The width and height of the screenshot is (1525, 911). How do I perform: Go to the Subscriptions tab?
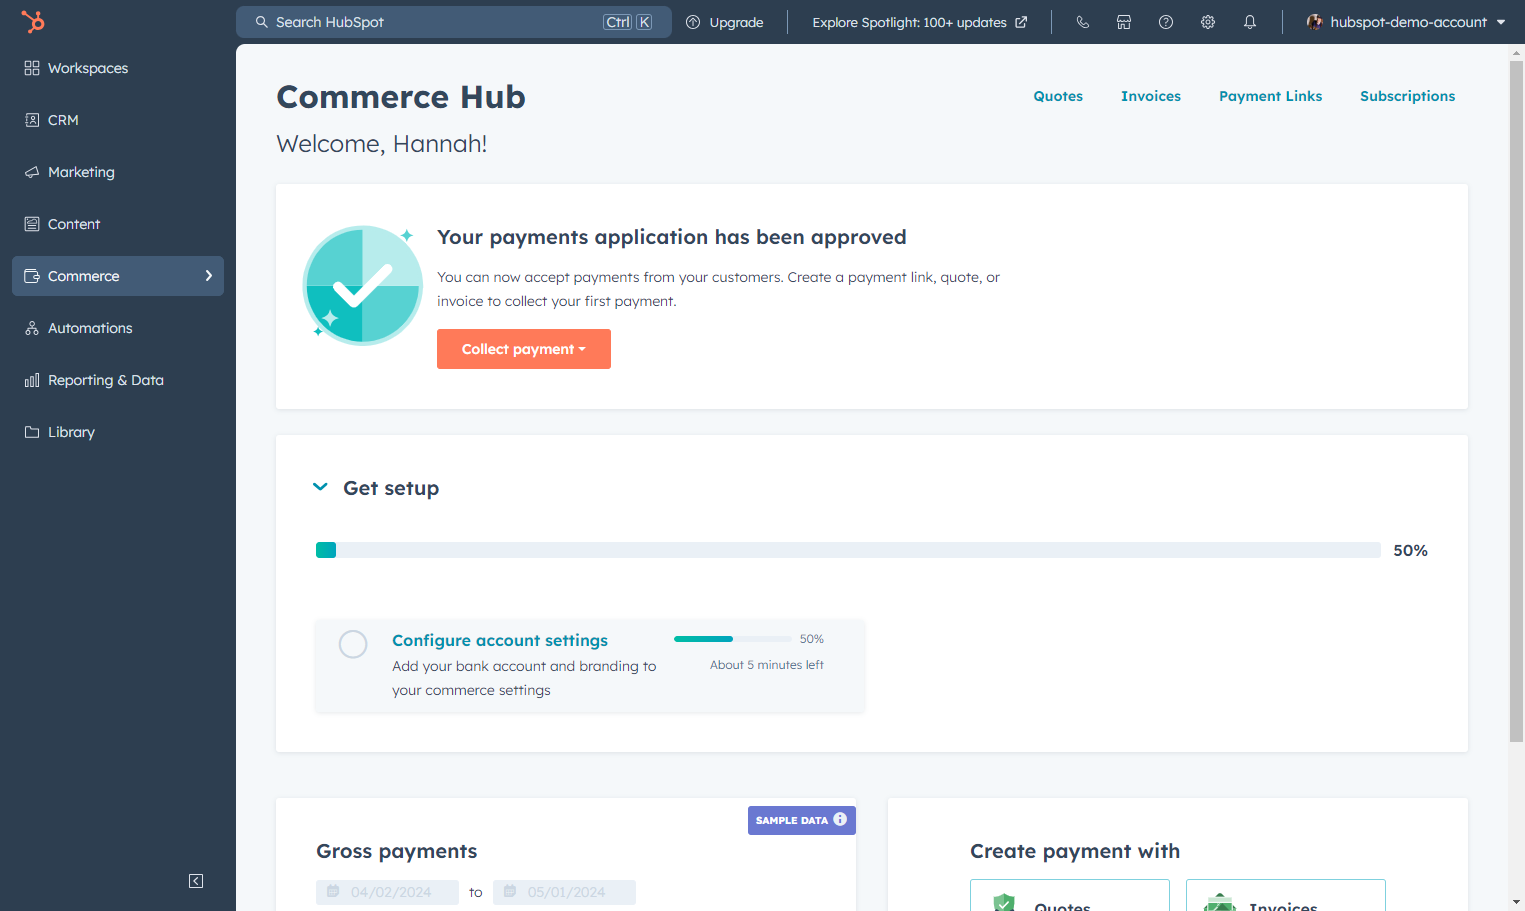coord(1407,96)
